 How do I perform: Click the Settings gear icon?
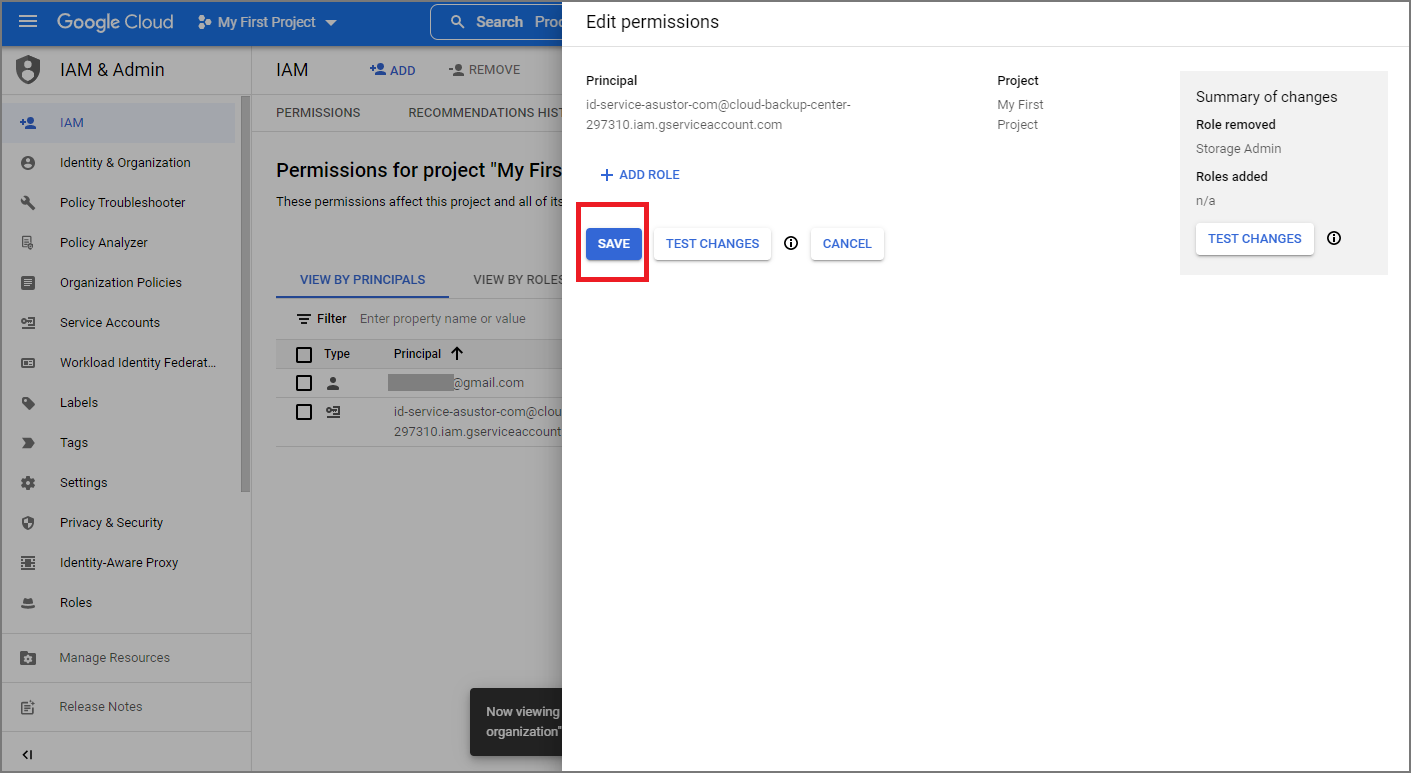click(28, 483)
